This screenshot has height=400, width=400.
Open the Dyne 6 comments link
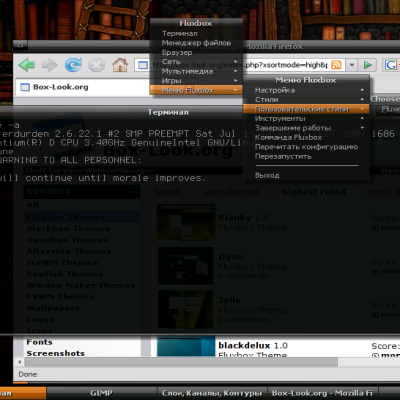pyautogui.click(x=243, y=276)
